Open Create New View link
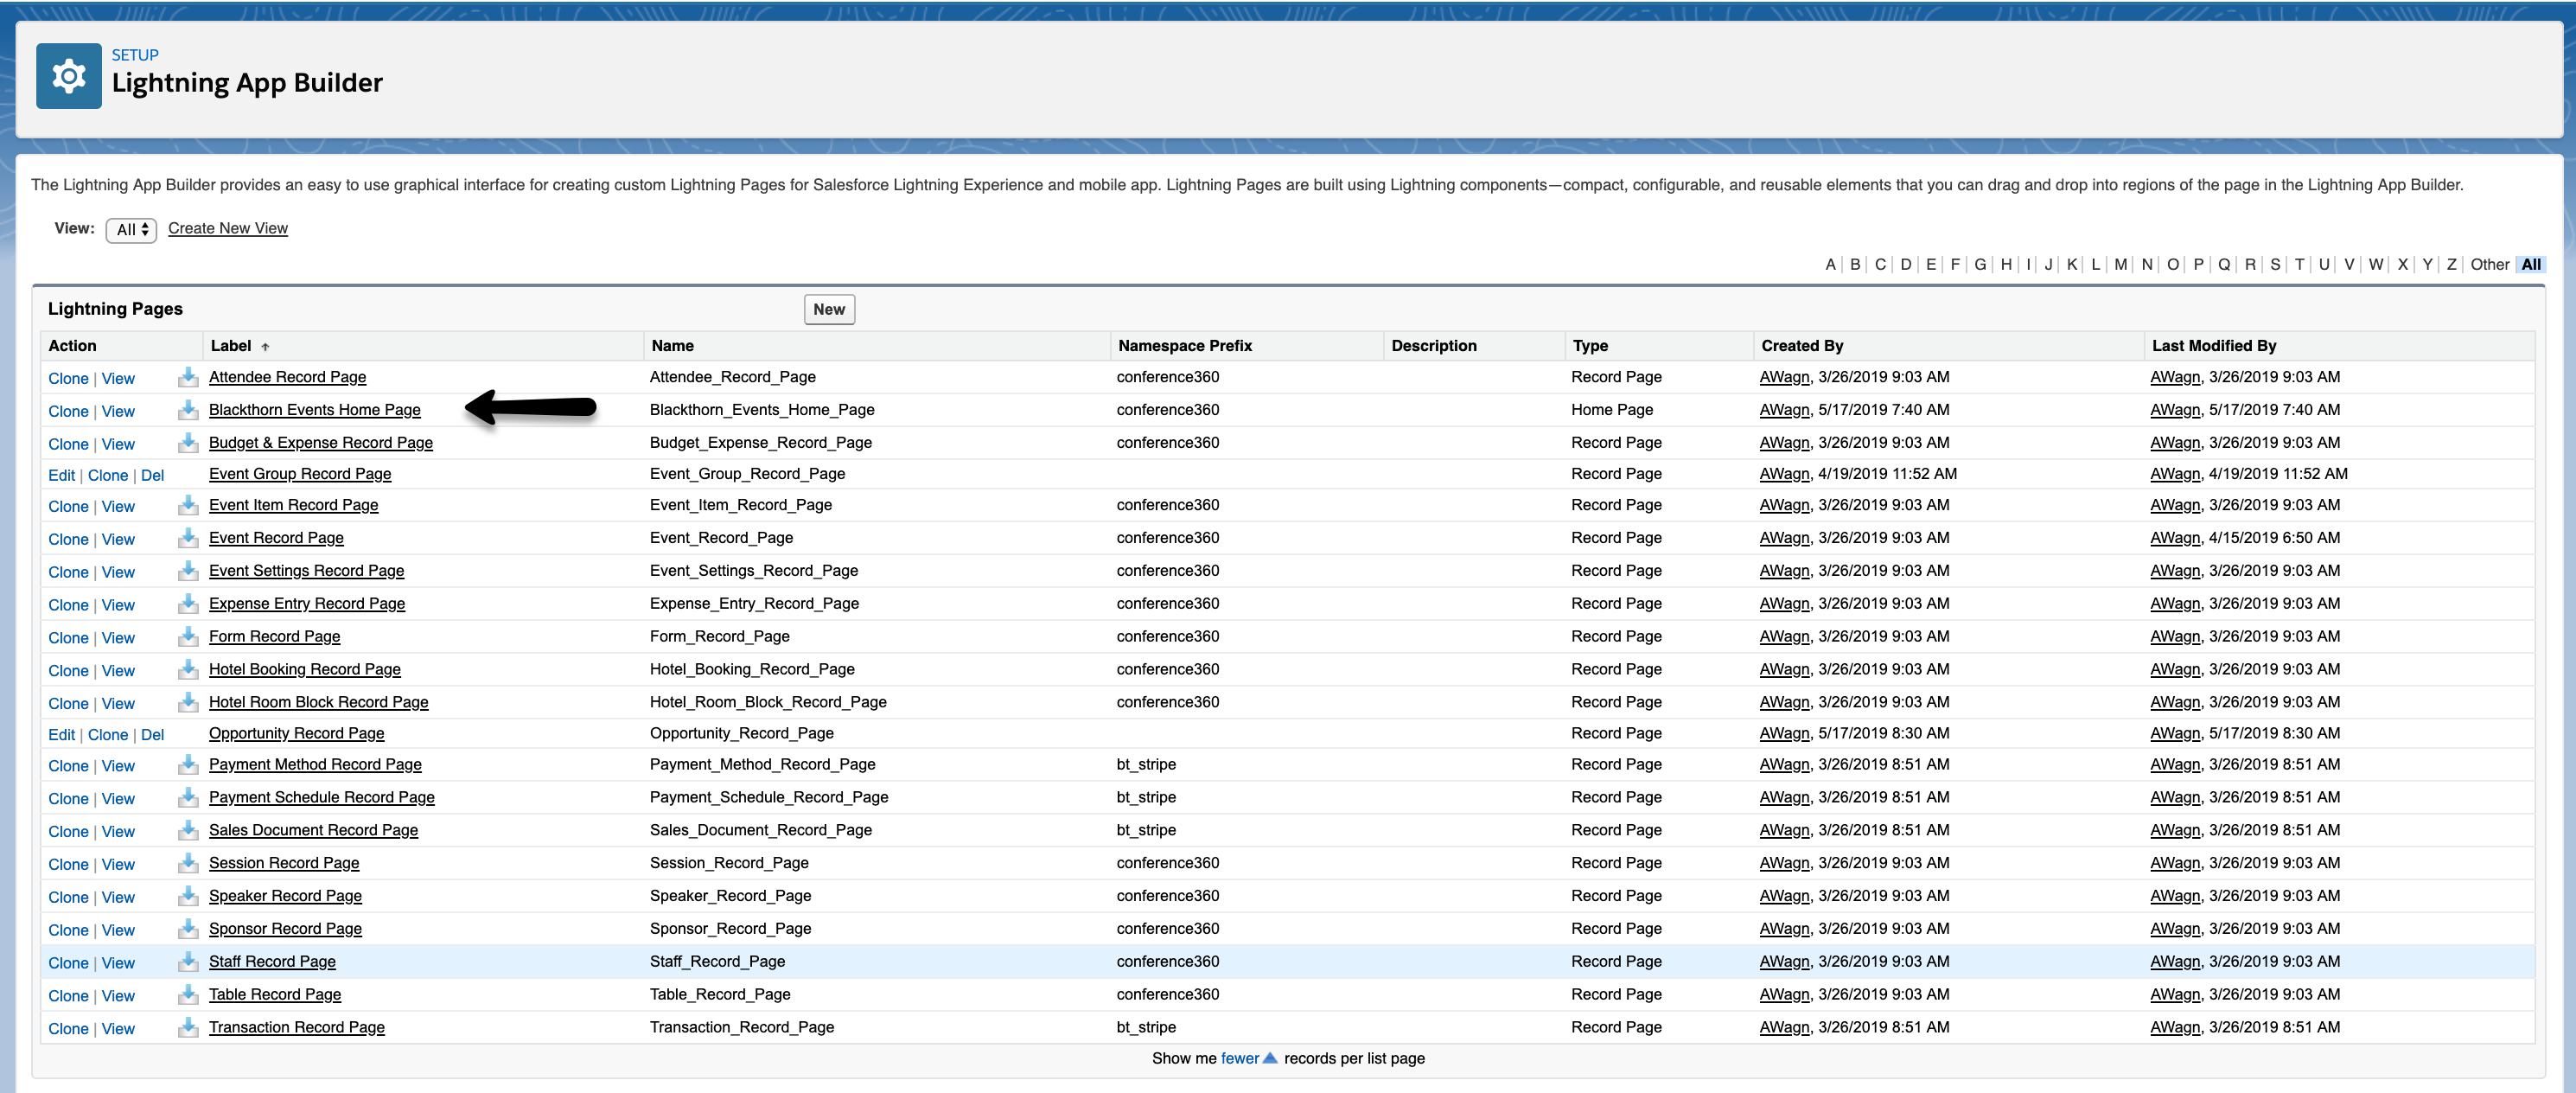2576x1093 pixels. click(228, 228)
